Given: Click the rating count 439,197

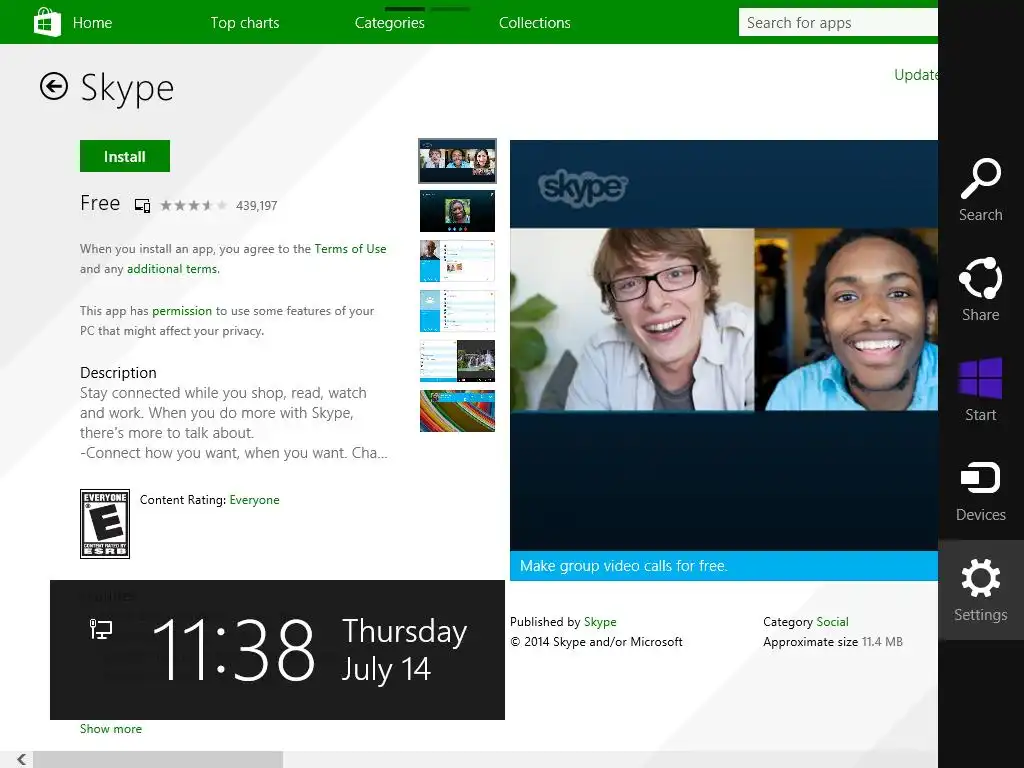Looking at the screenshot, I should click(257, 206).
